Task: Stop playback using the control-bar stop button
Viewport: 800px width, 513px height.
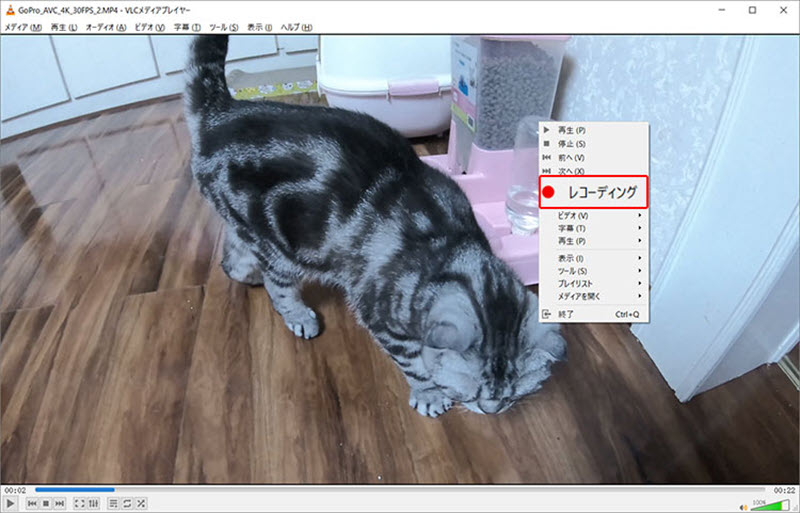Action: pos(46,503)
